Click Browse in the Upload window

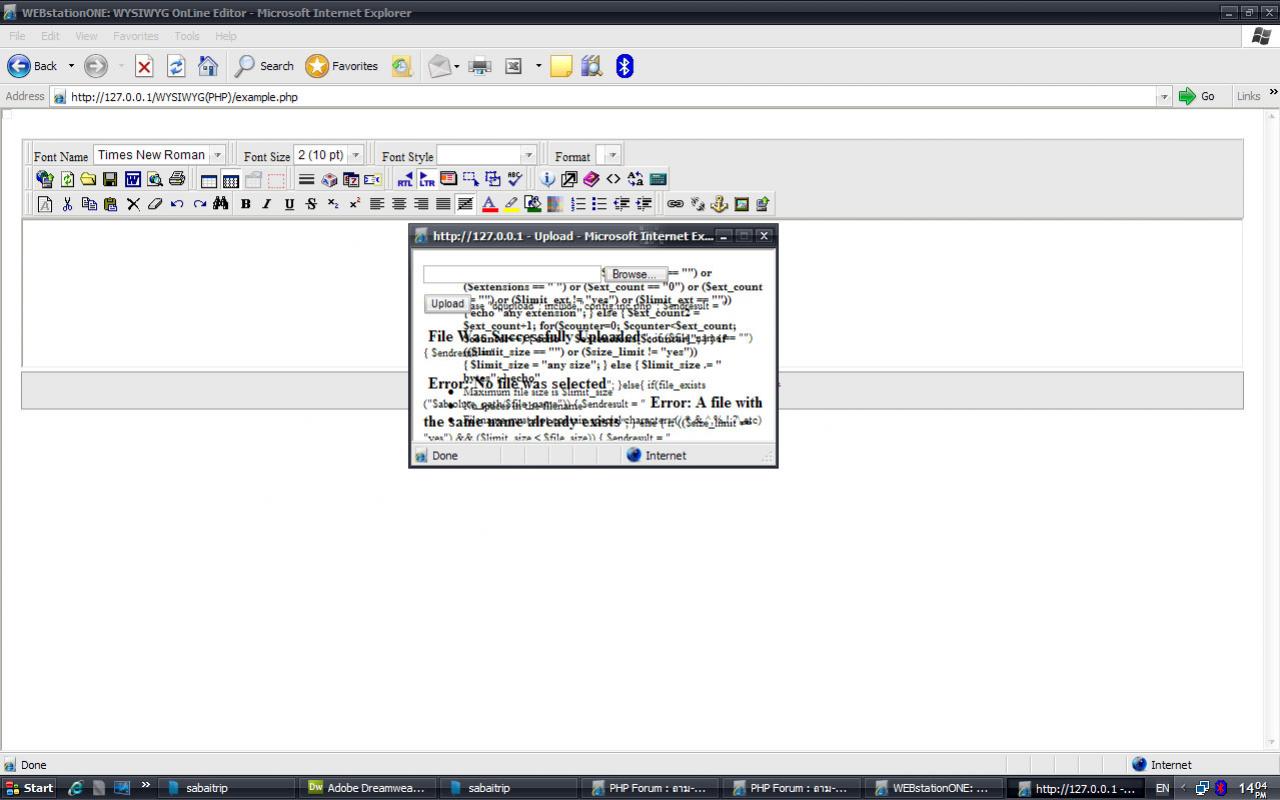click(x=635, y=274)
